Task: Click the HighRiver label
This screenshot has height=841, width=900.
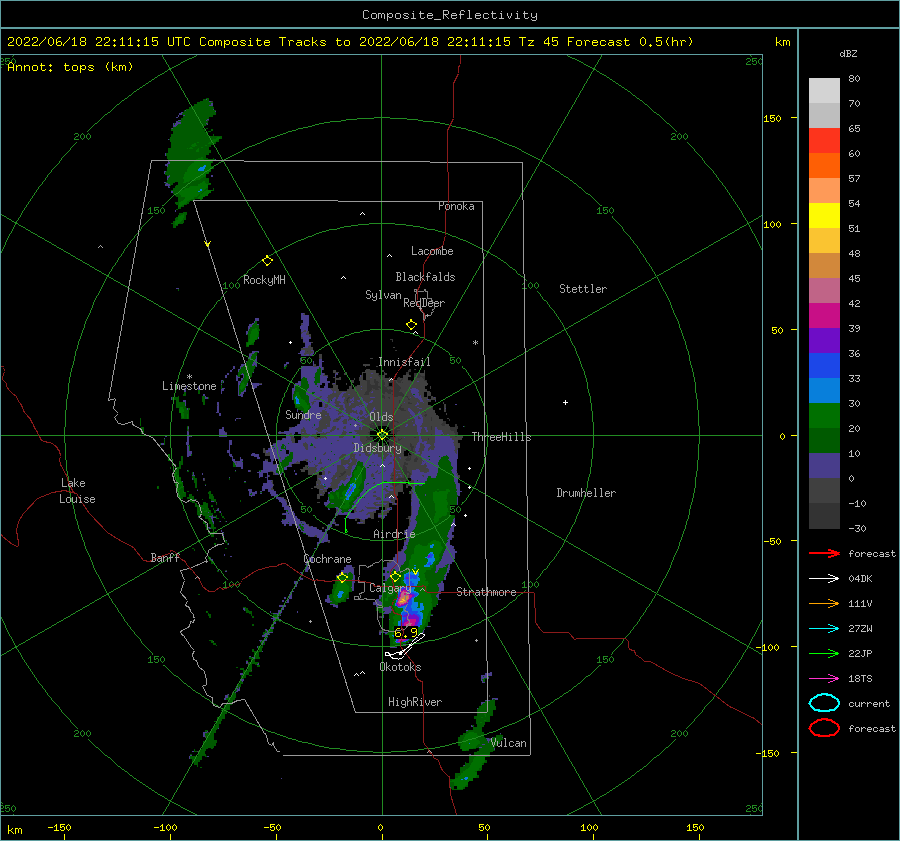Action: pyautogui.click(x=415, y=702)
